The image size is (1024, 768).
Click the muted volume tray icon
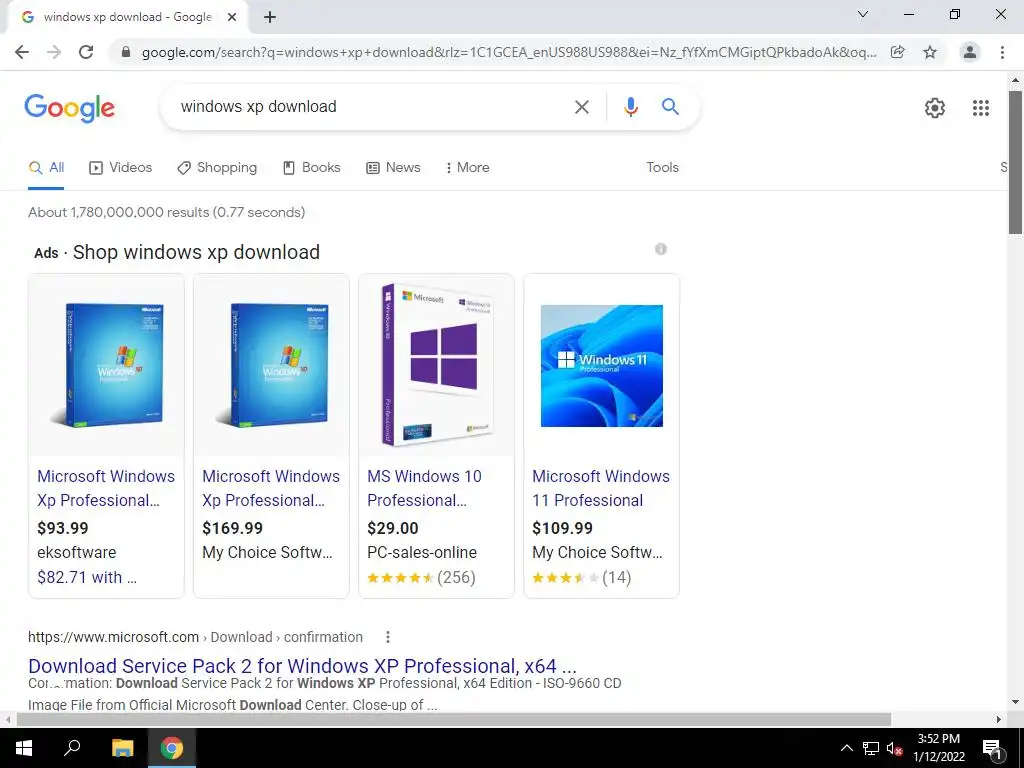click(894, 748)
